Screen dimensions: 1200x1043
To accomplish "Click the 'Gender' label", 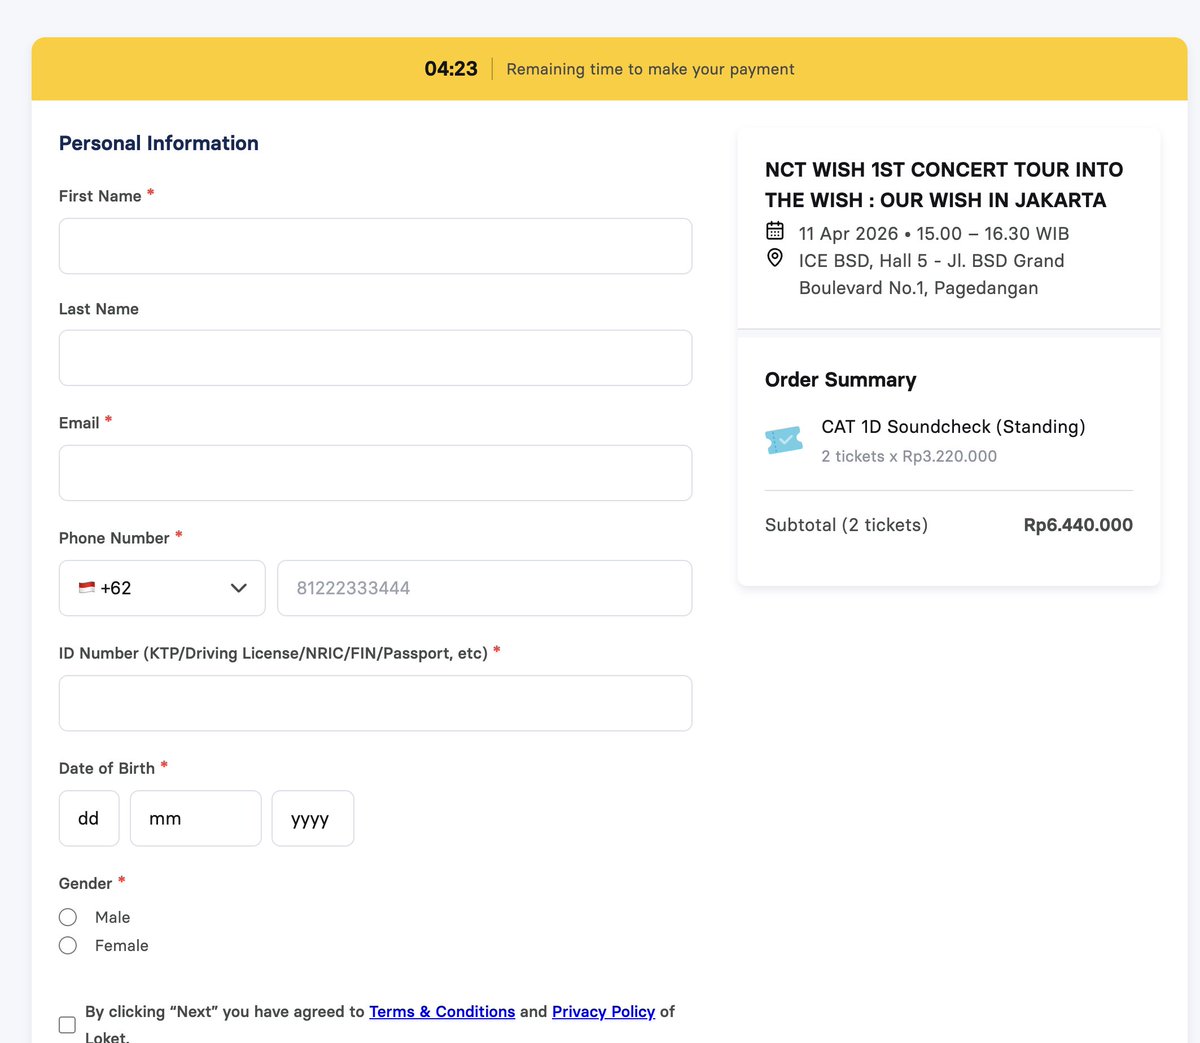I will coord(85,883).
